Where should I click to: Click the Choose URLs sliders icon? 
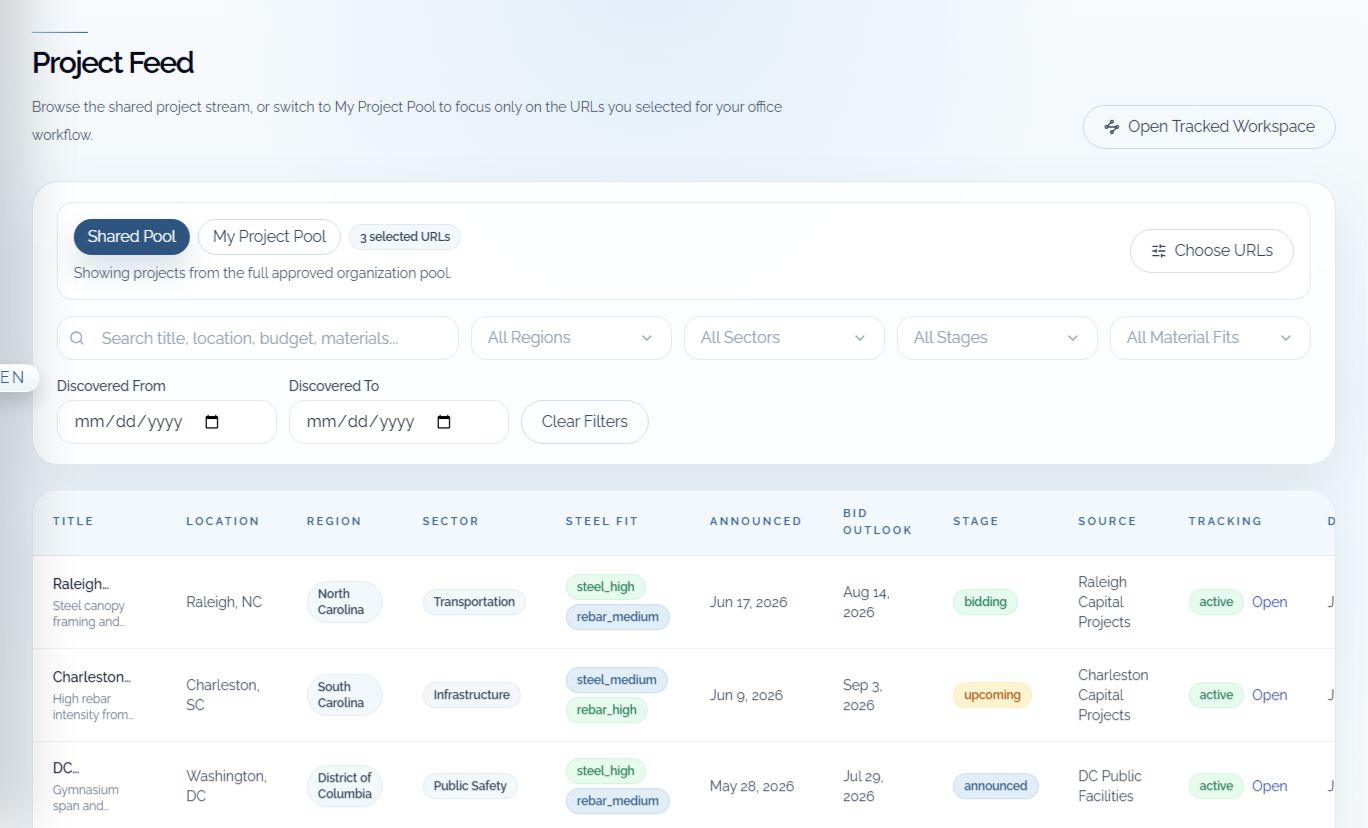[1159, 251]
